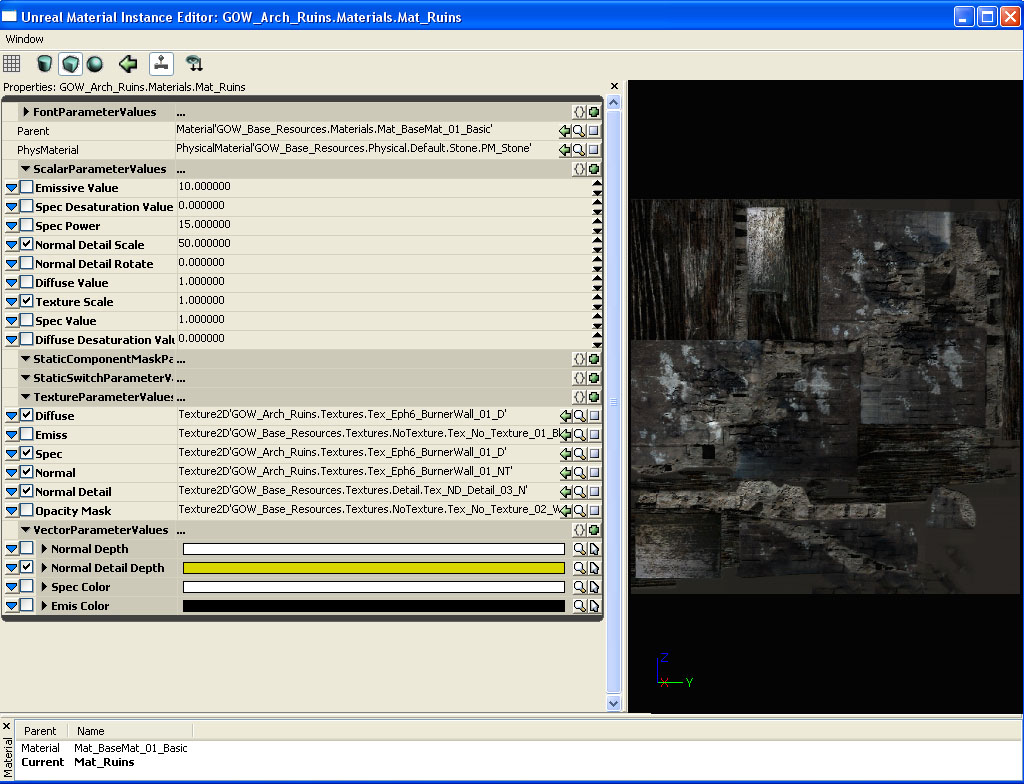Image resolution: width=1024 pixels, height=784 pixels.
Task: Close the Material parent list panel
Action: (x=7, y=727)
